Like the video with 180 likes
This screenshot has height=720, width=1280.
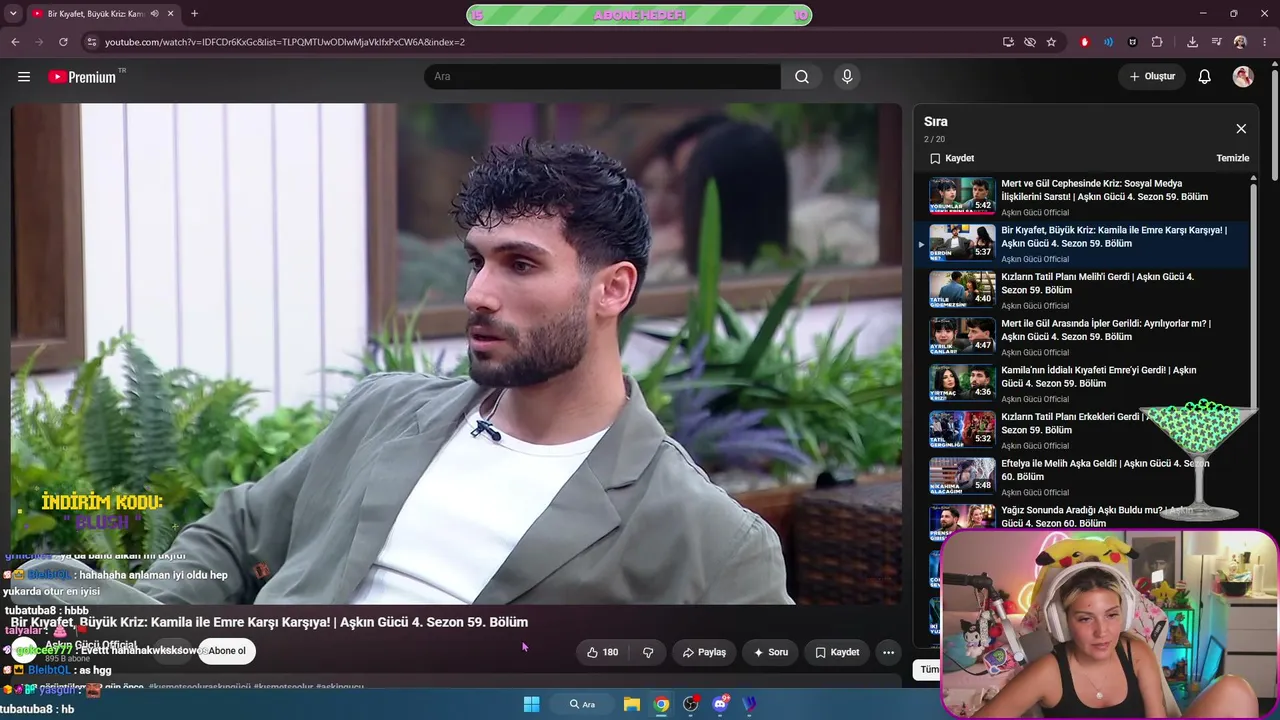(x=602, y=652)
